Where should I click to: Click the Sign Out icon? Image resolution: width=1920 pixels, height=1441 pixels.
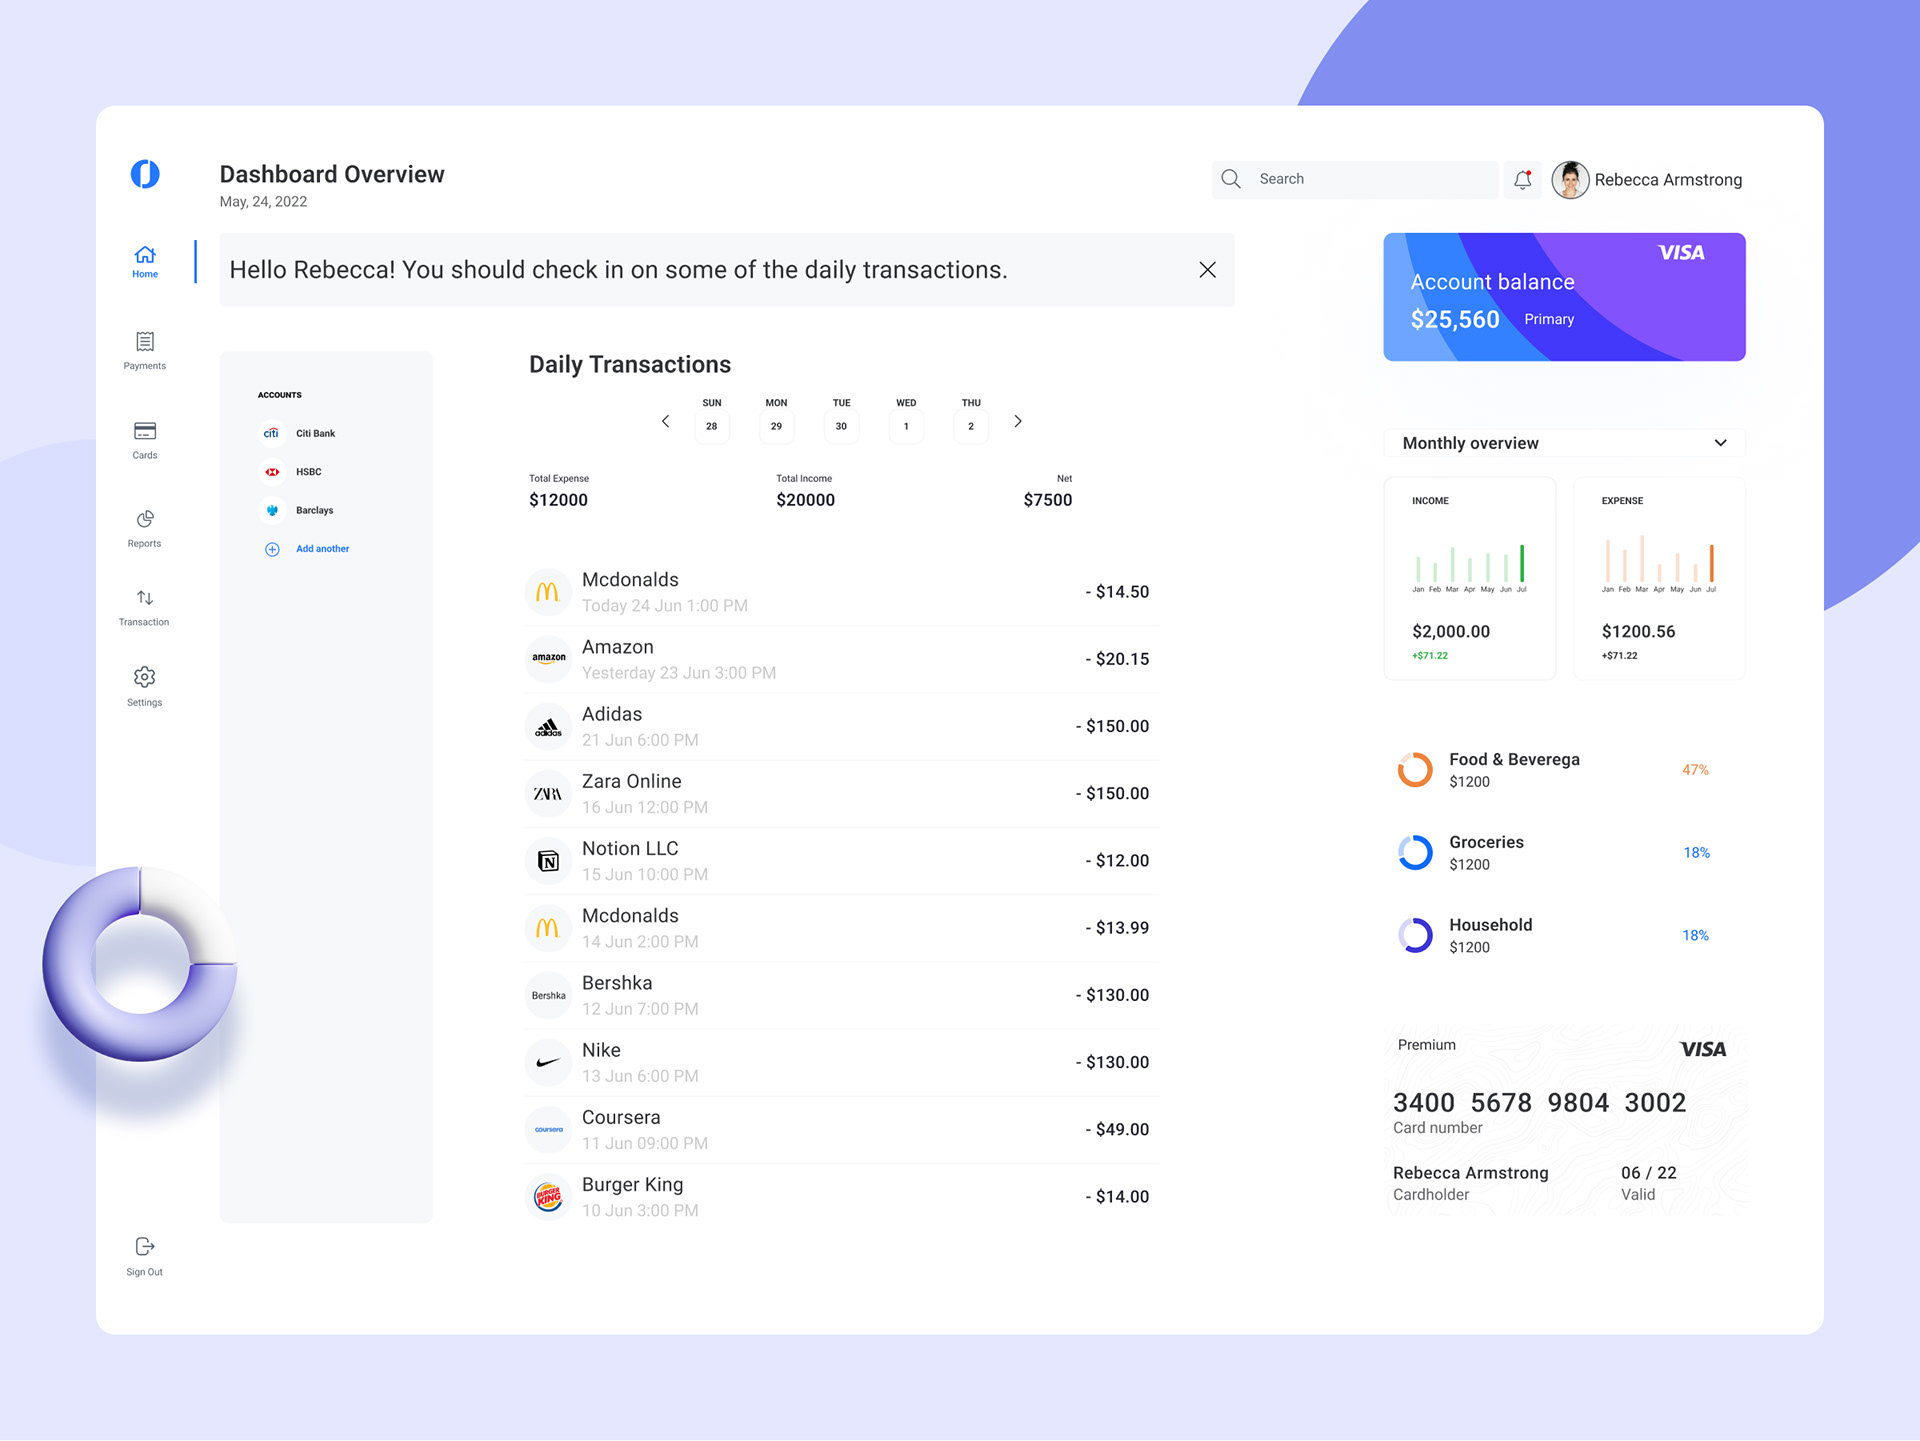[144, 1247]
